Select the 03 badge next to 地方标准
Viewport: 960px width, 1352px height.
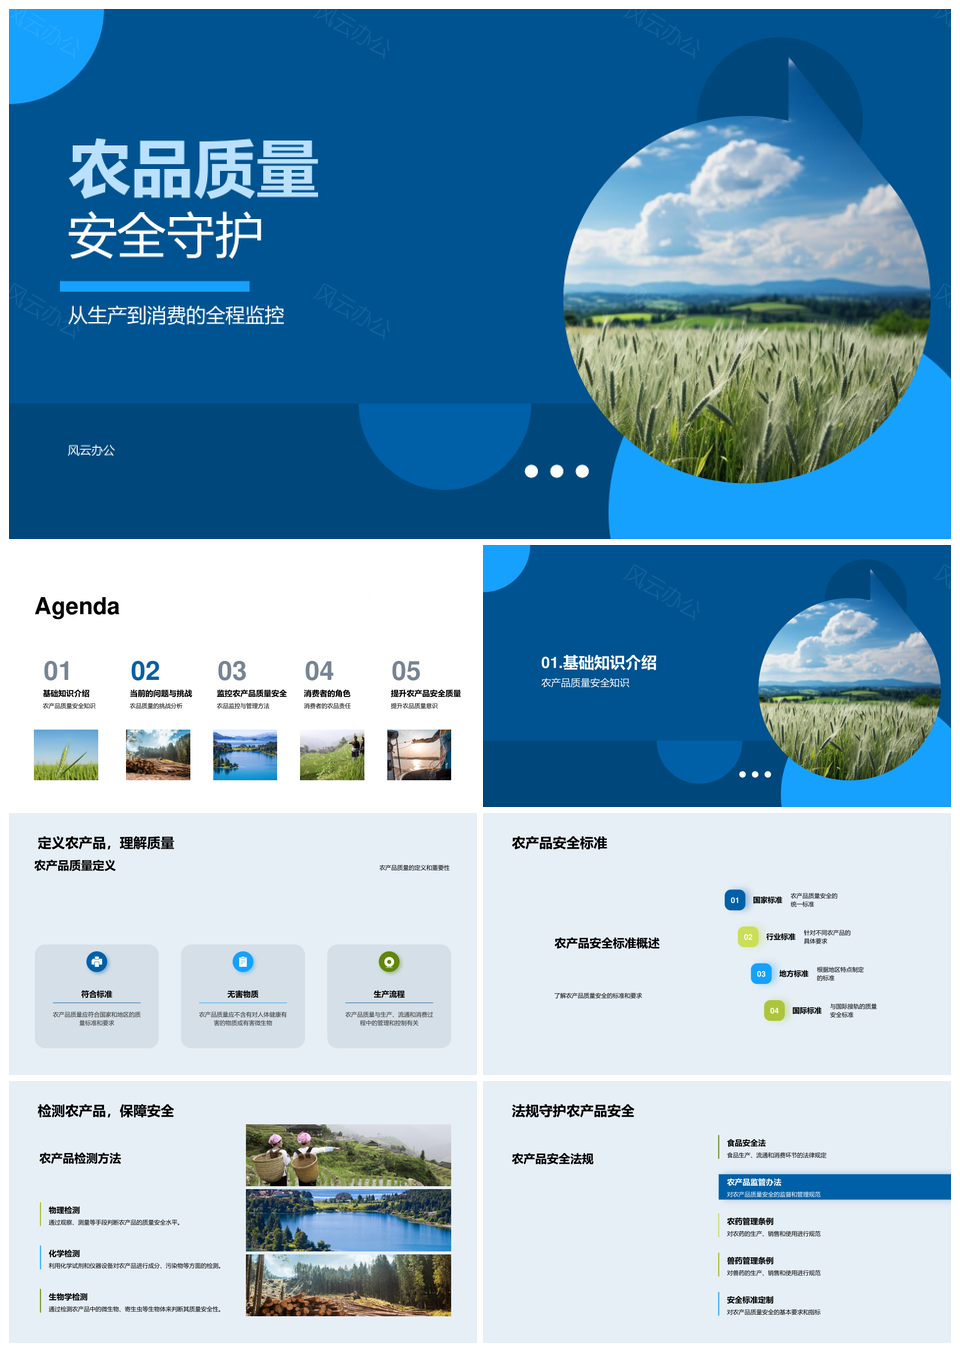coord(761,974)
